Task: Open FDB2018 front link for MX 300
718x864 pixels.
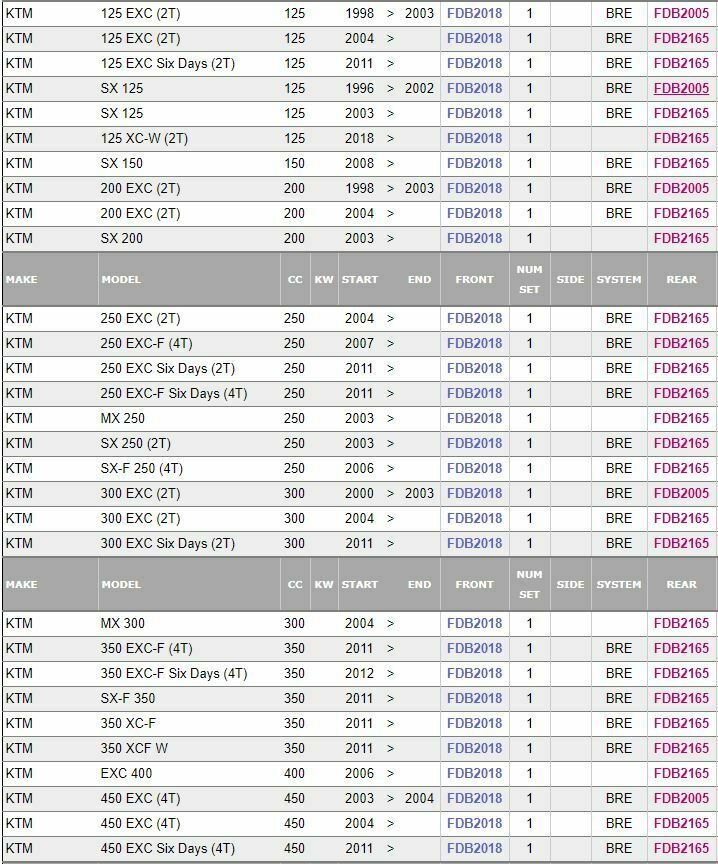Action: (474, 623)
